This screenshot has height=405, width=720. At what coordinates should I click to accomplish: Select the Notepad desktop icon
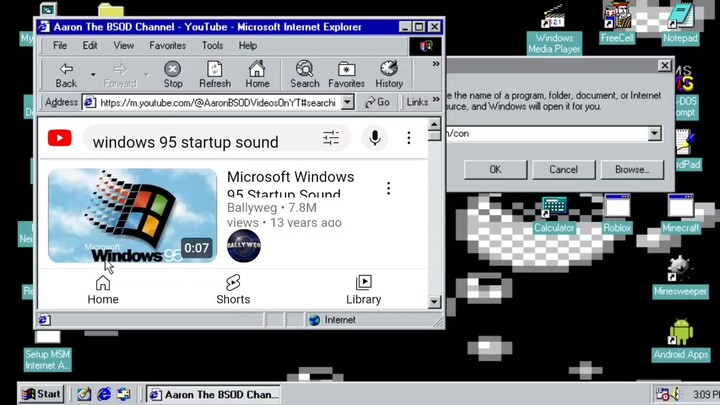tap(680, 23)
